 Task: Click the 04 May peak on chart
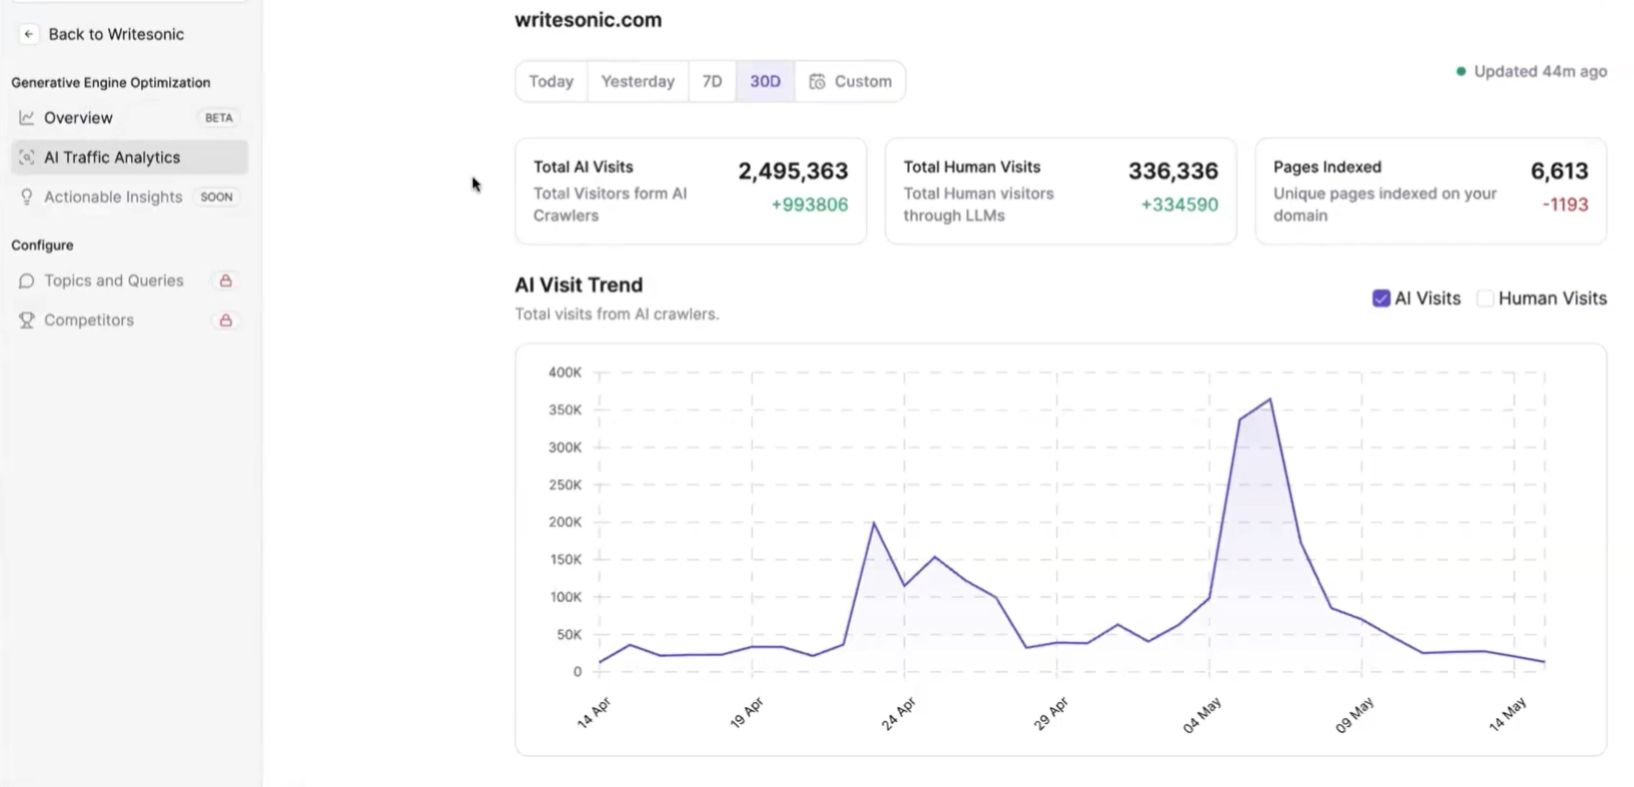(x=1270, y=400)
